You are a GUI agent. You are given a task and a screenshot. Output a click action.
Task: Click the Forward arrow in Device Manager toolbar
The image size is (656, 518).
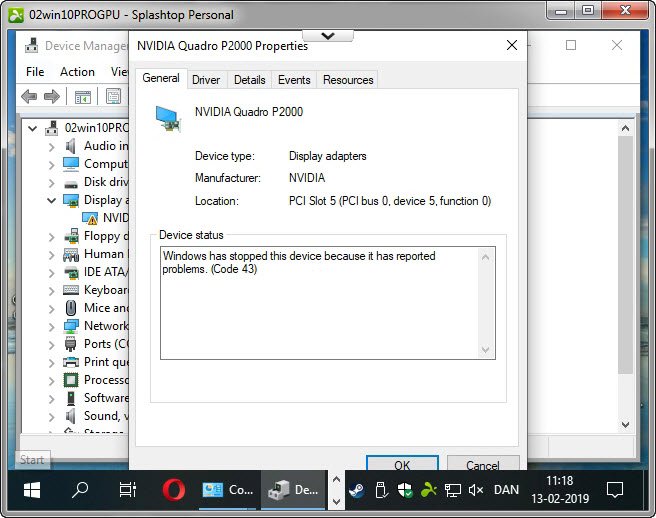pyautogui.click(x=52, y=97)
